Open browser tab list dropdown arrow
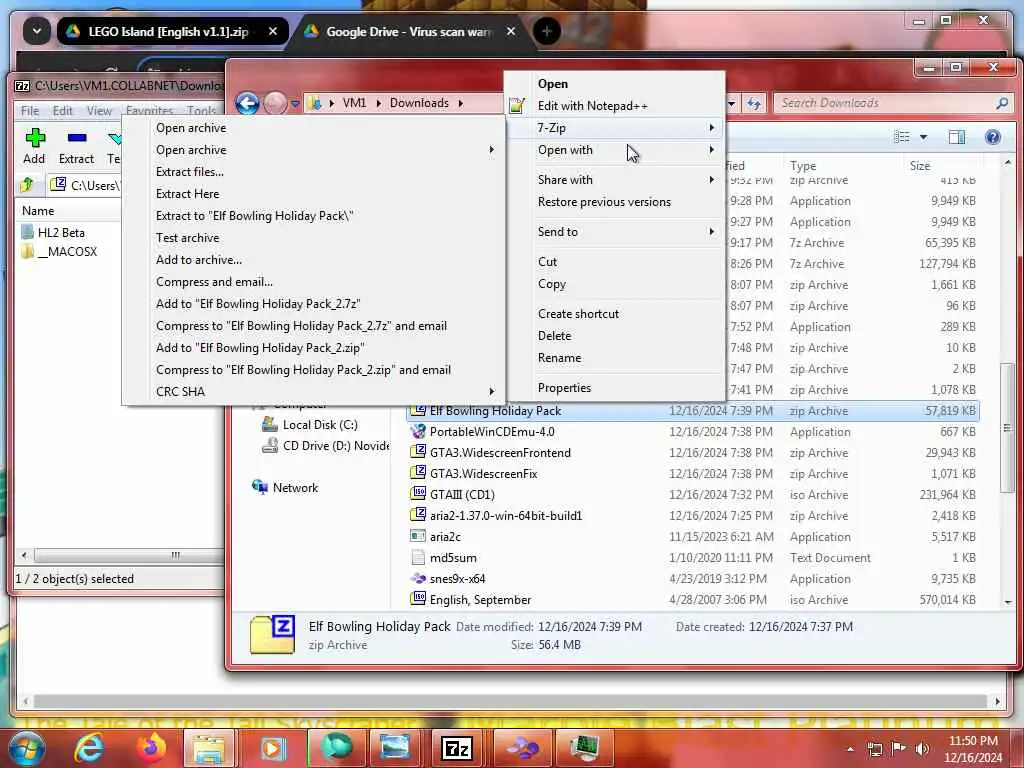Viewport: 1024px width, 768px height. tap(37, 31)
